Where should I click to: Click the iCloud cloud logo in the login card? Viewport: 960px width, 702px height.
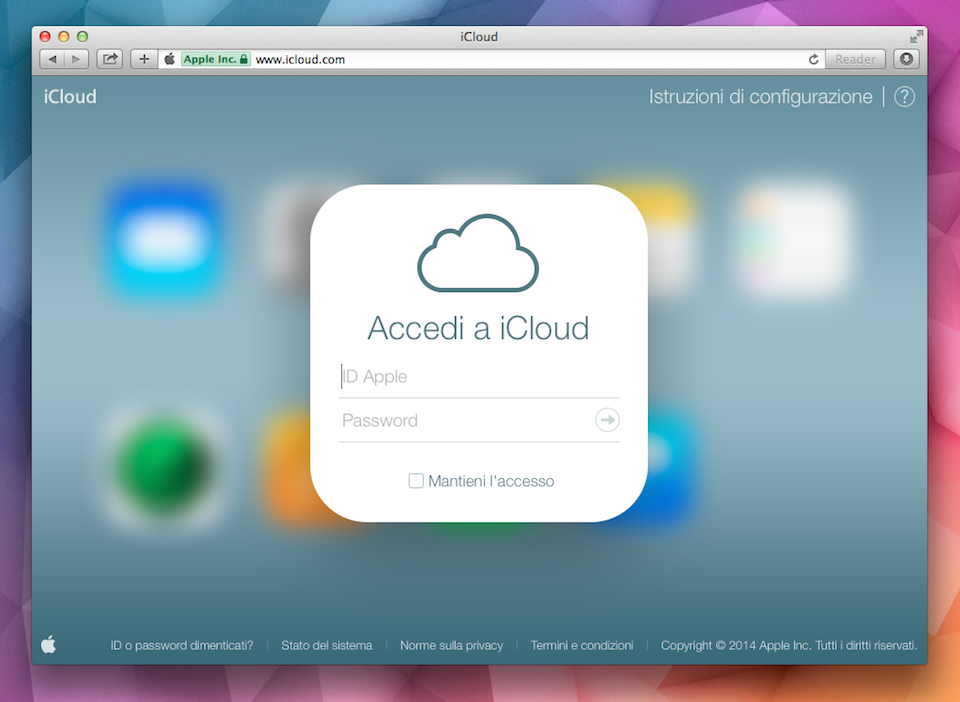pyautogui.click(x=478, y=253)
